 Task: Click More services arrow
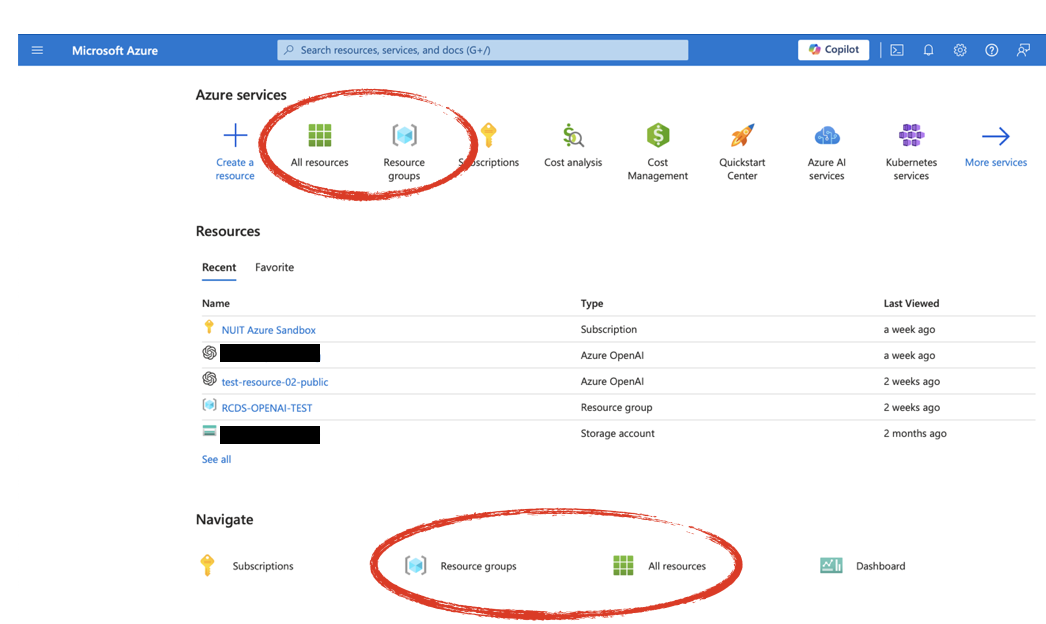(995, 137)
